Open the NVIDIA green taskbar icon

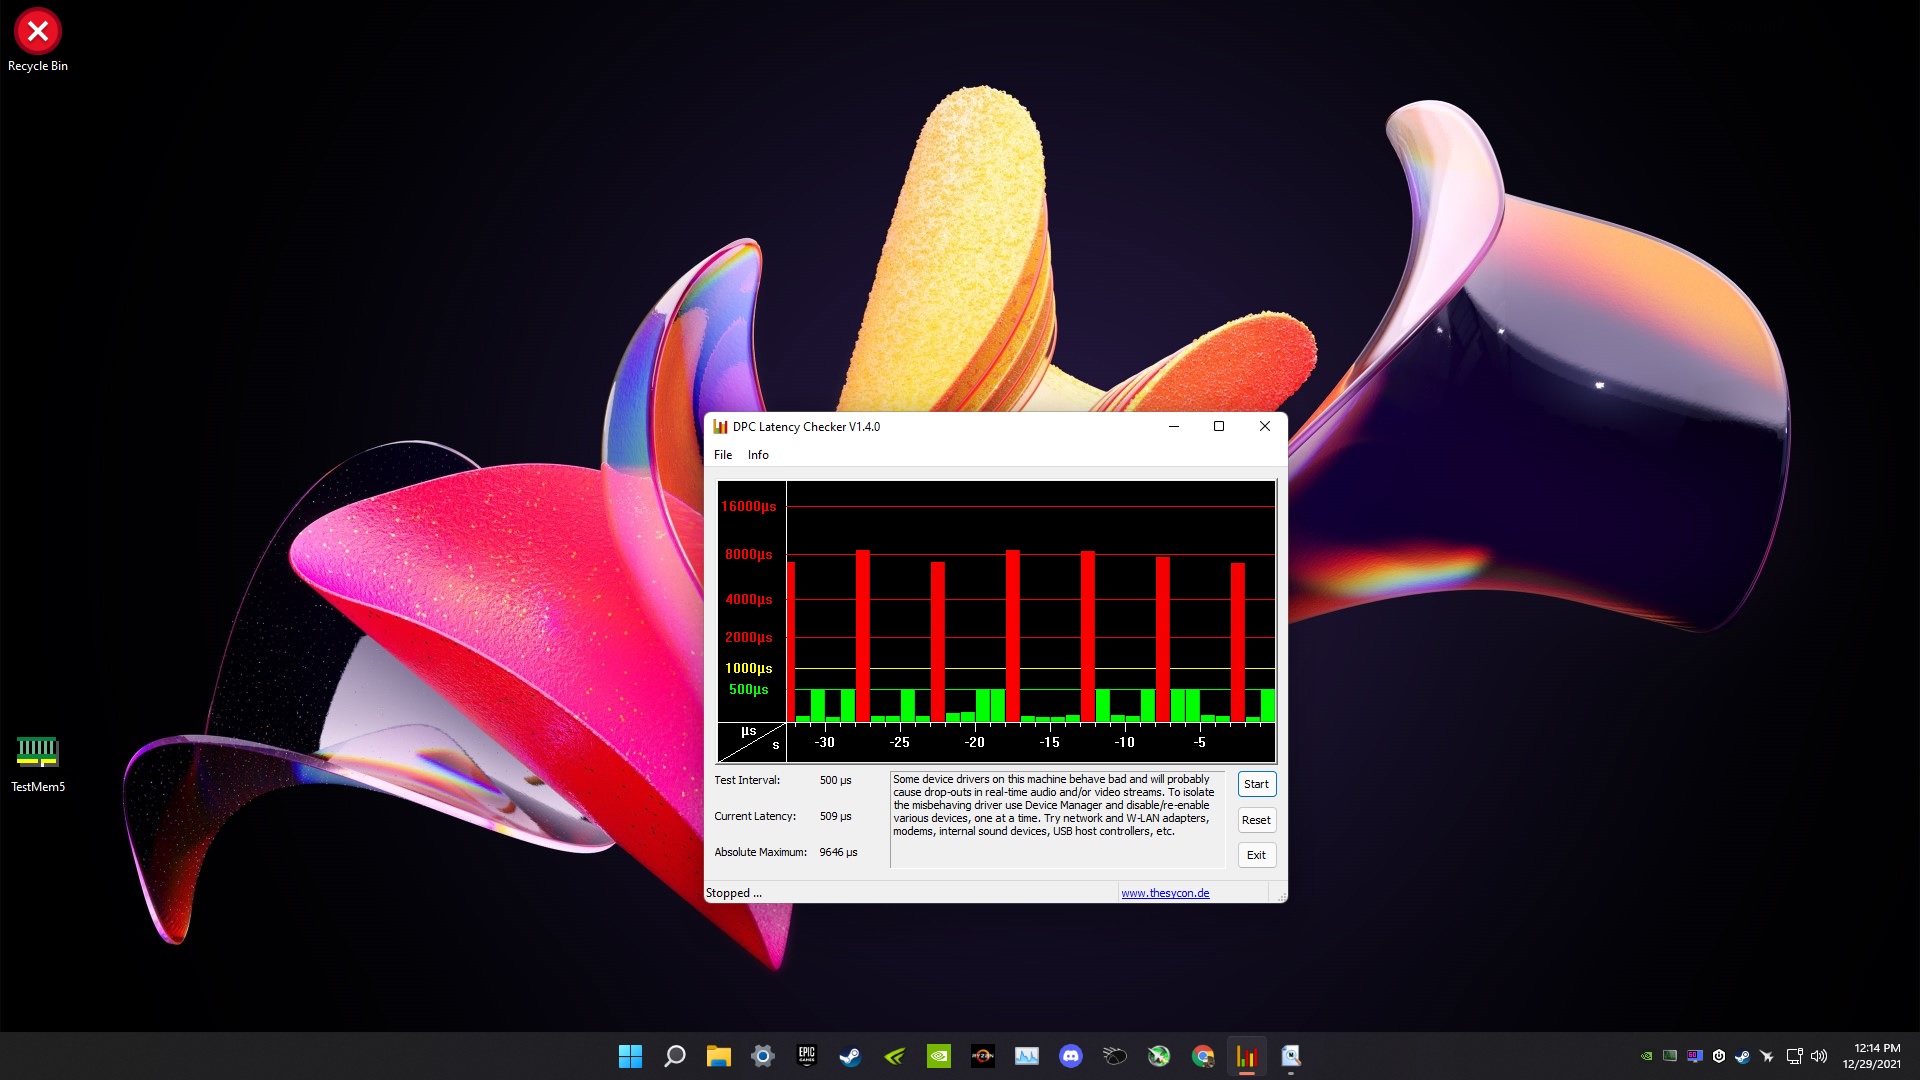(x=939, y=1056)
